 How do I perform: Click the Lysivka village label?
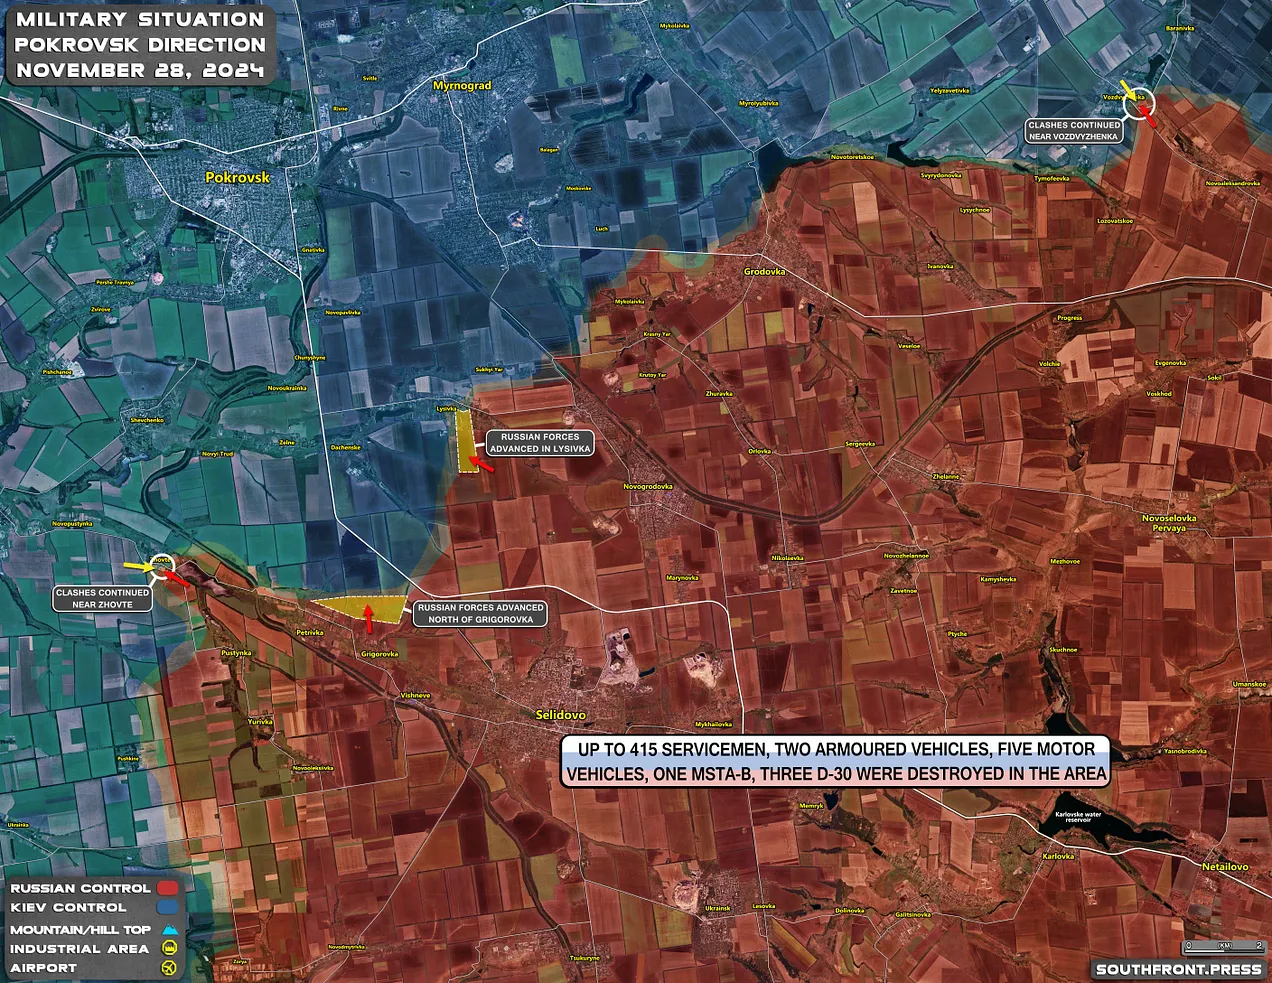[x=446, y=408]
